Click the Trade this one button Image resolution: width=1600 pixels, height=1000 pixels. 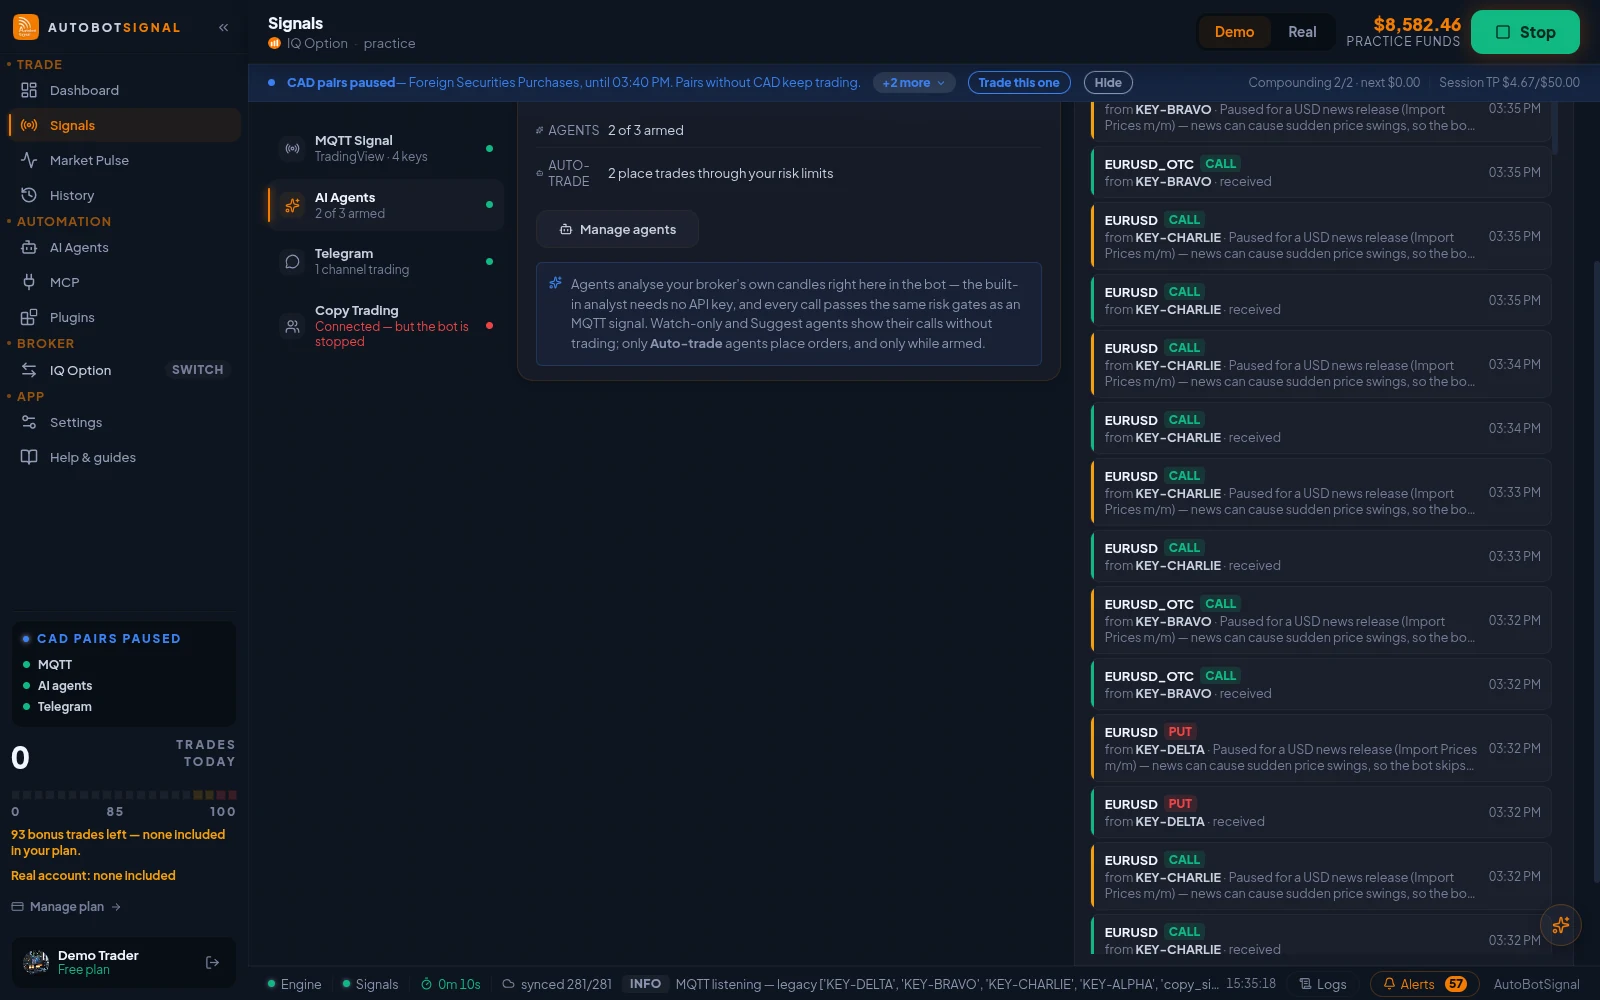(1019, 83)
